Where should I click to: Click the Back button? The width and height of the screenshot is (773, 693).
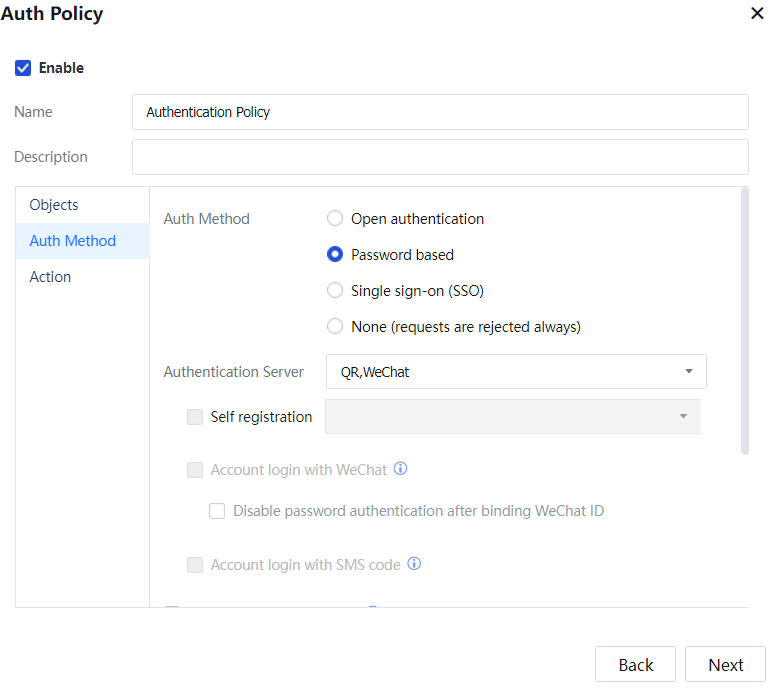(635, 665)
